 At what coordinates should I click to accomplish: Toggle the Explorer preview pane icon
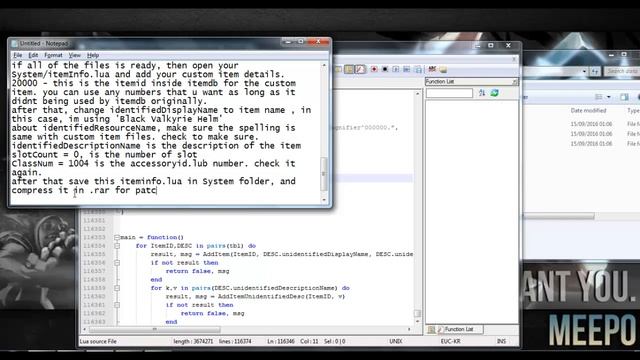point(624,97)
